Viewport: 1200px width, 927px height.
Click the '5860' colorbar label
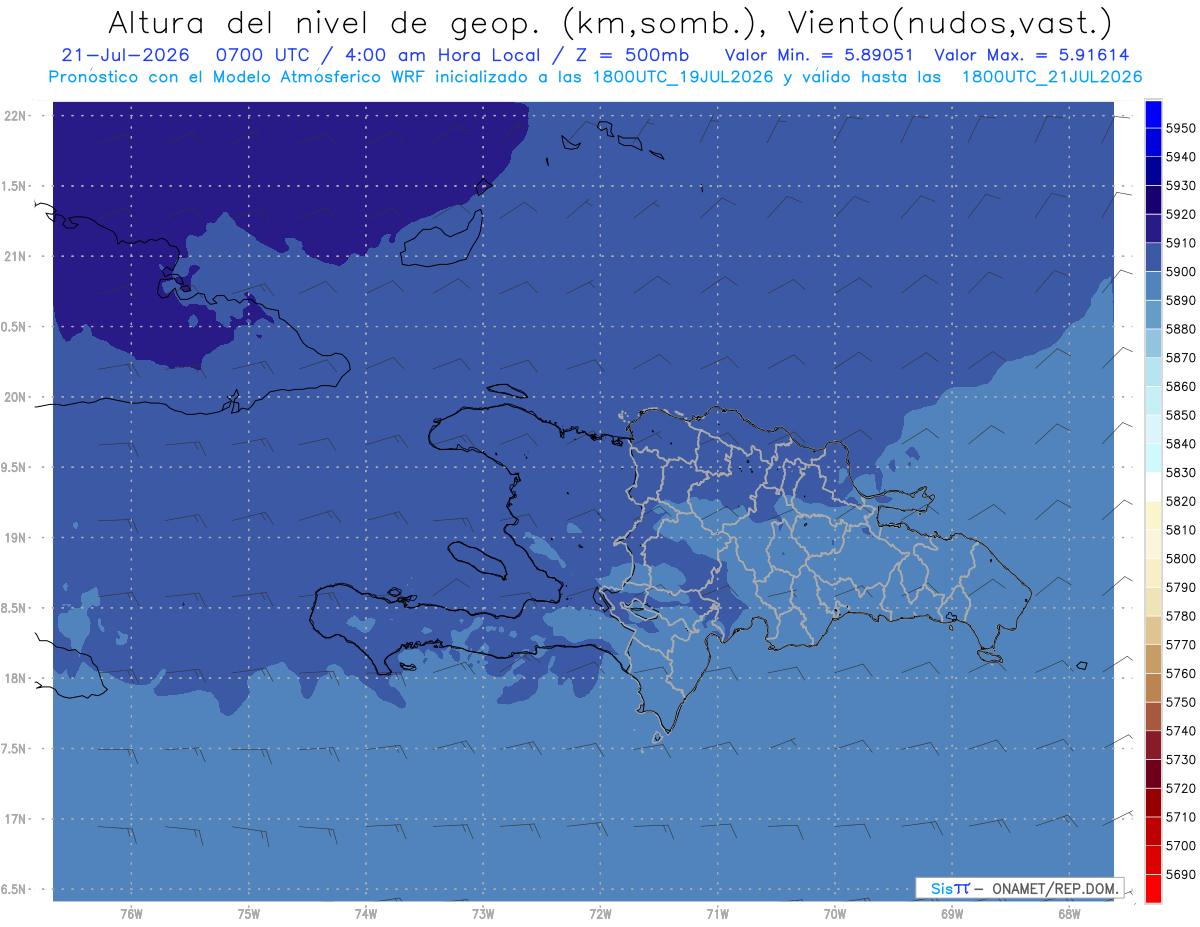(1180, 386)
